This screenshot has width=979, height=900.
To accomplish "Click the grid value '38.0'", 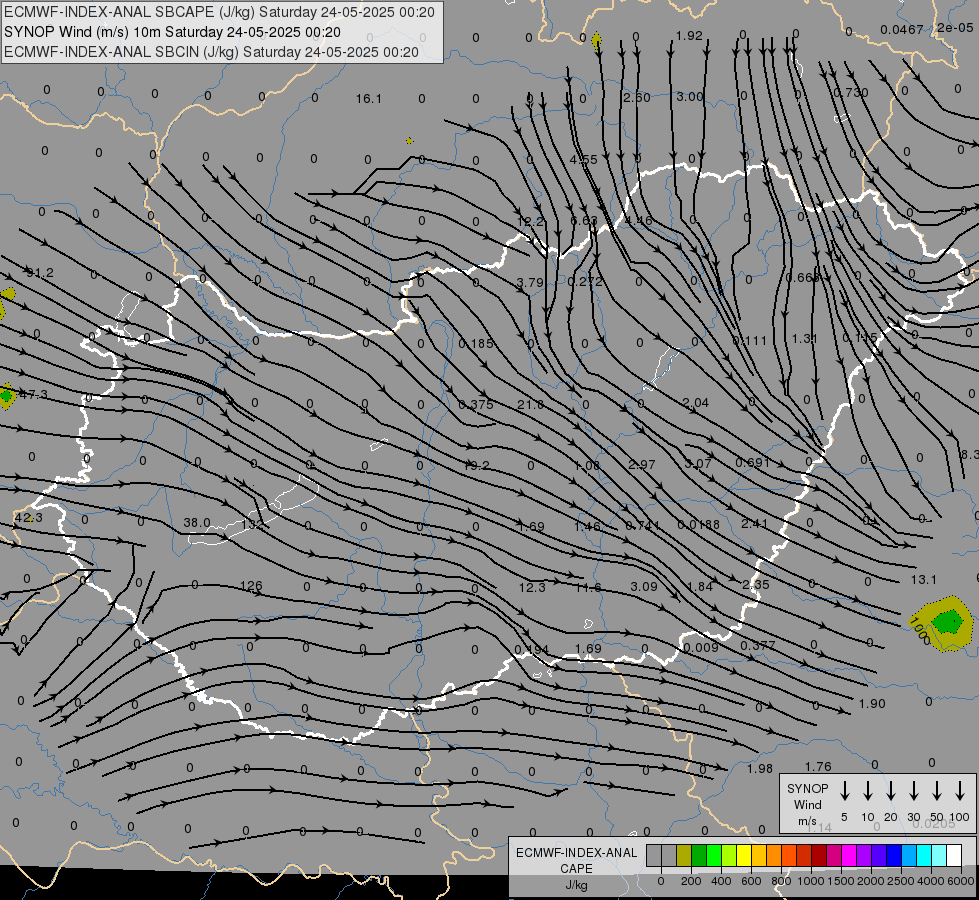I will pyautogui.click(x=197, y=523).
